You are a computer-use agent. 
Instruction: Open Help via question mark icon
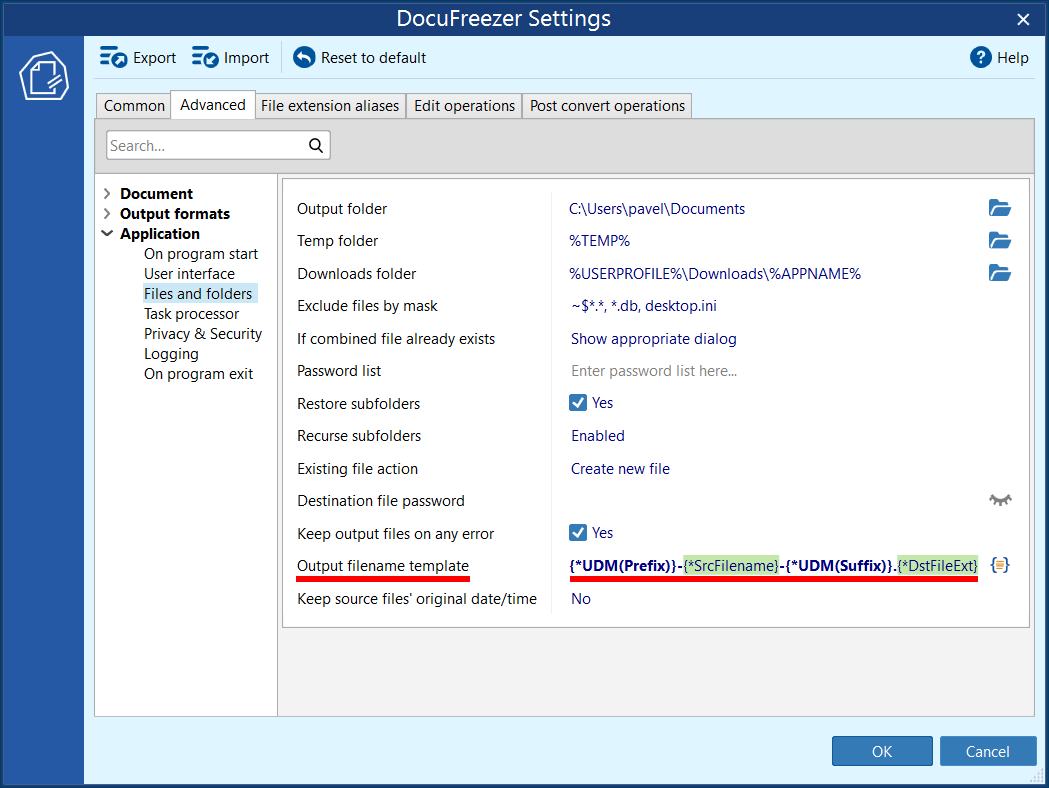coord(980,58)
